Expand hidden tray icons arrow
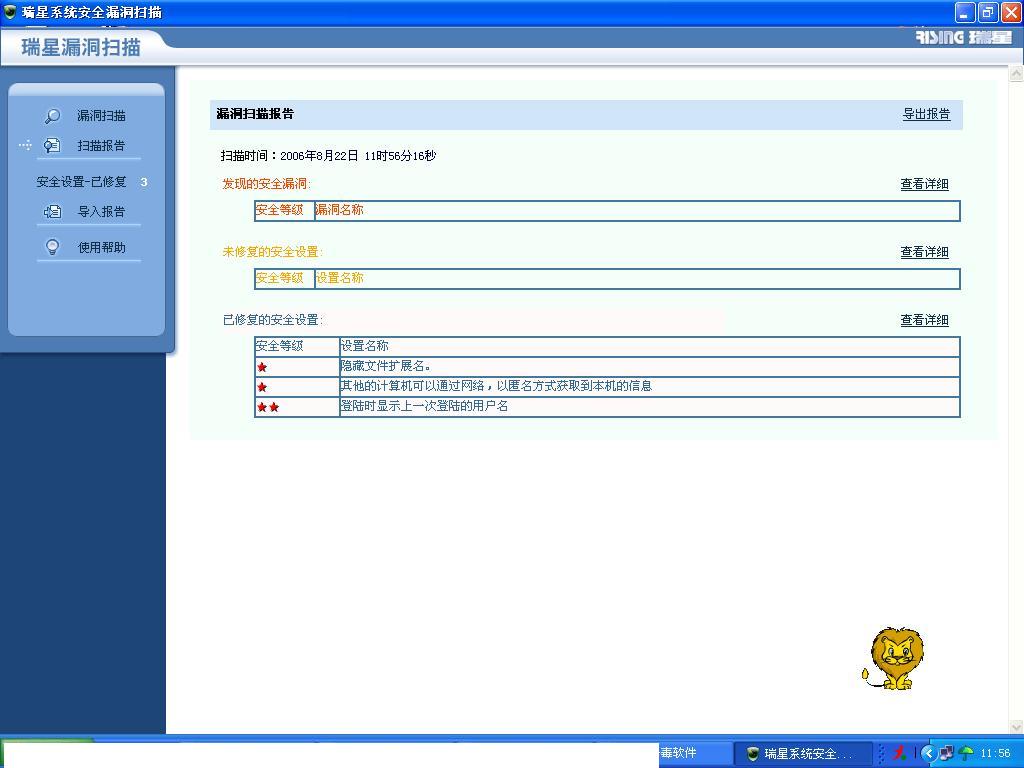 pos(929,754)
